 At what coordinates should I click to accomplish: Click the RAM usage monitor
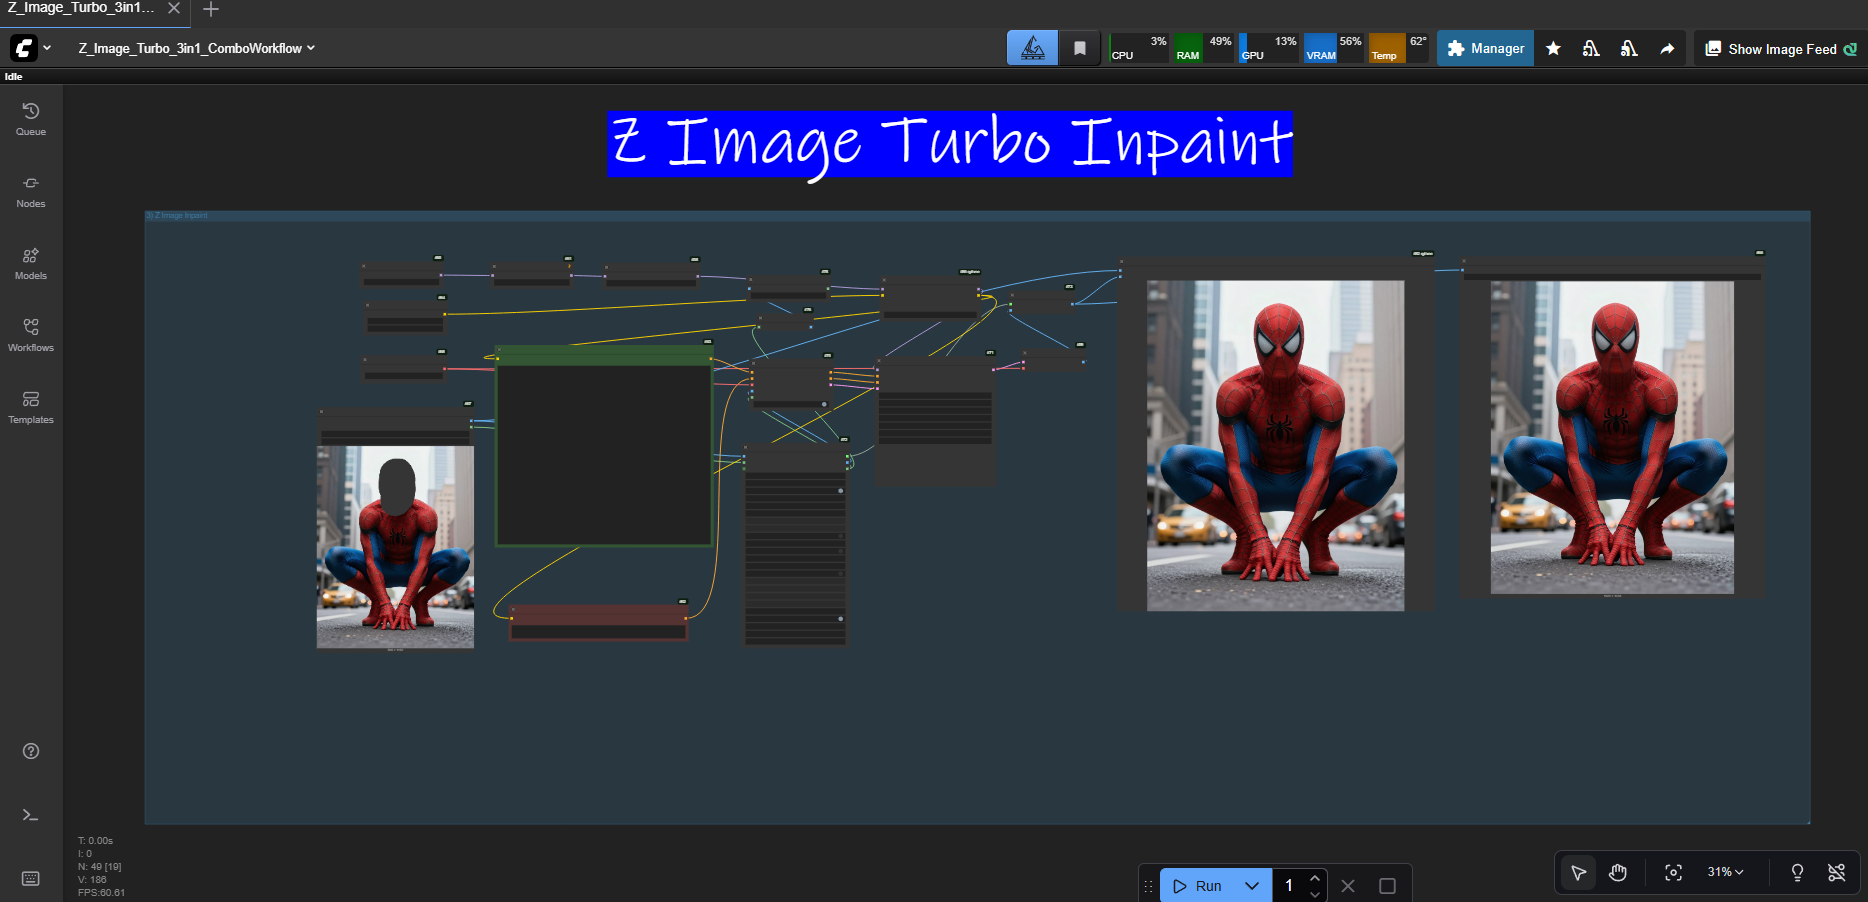[x=1204, y=48]
